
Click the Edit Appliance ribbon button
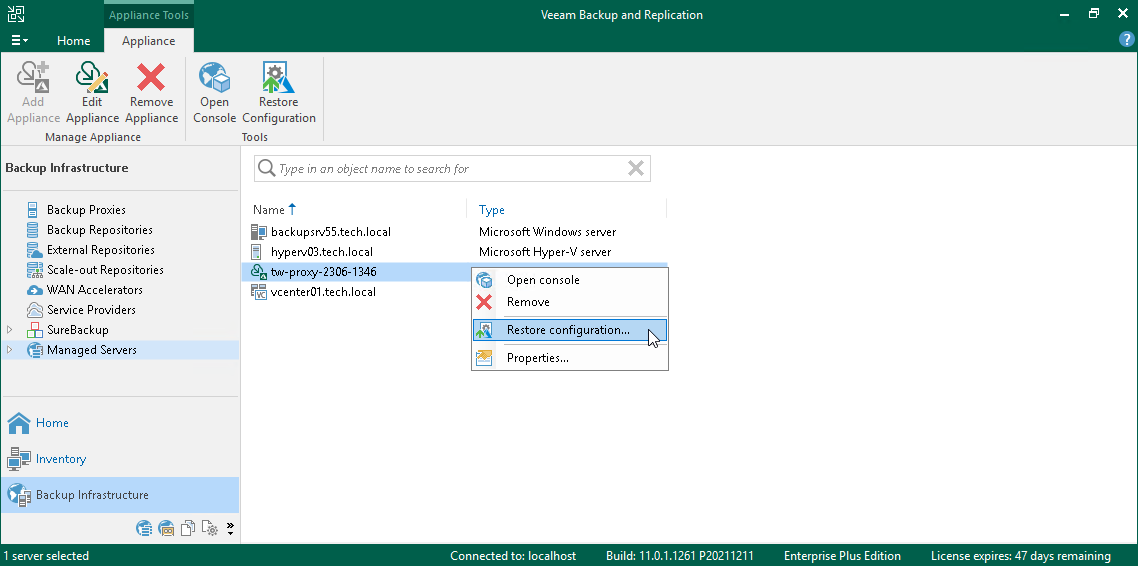click(x=92, y=94)
